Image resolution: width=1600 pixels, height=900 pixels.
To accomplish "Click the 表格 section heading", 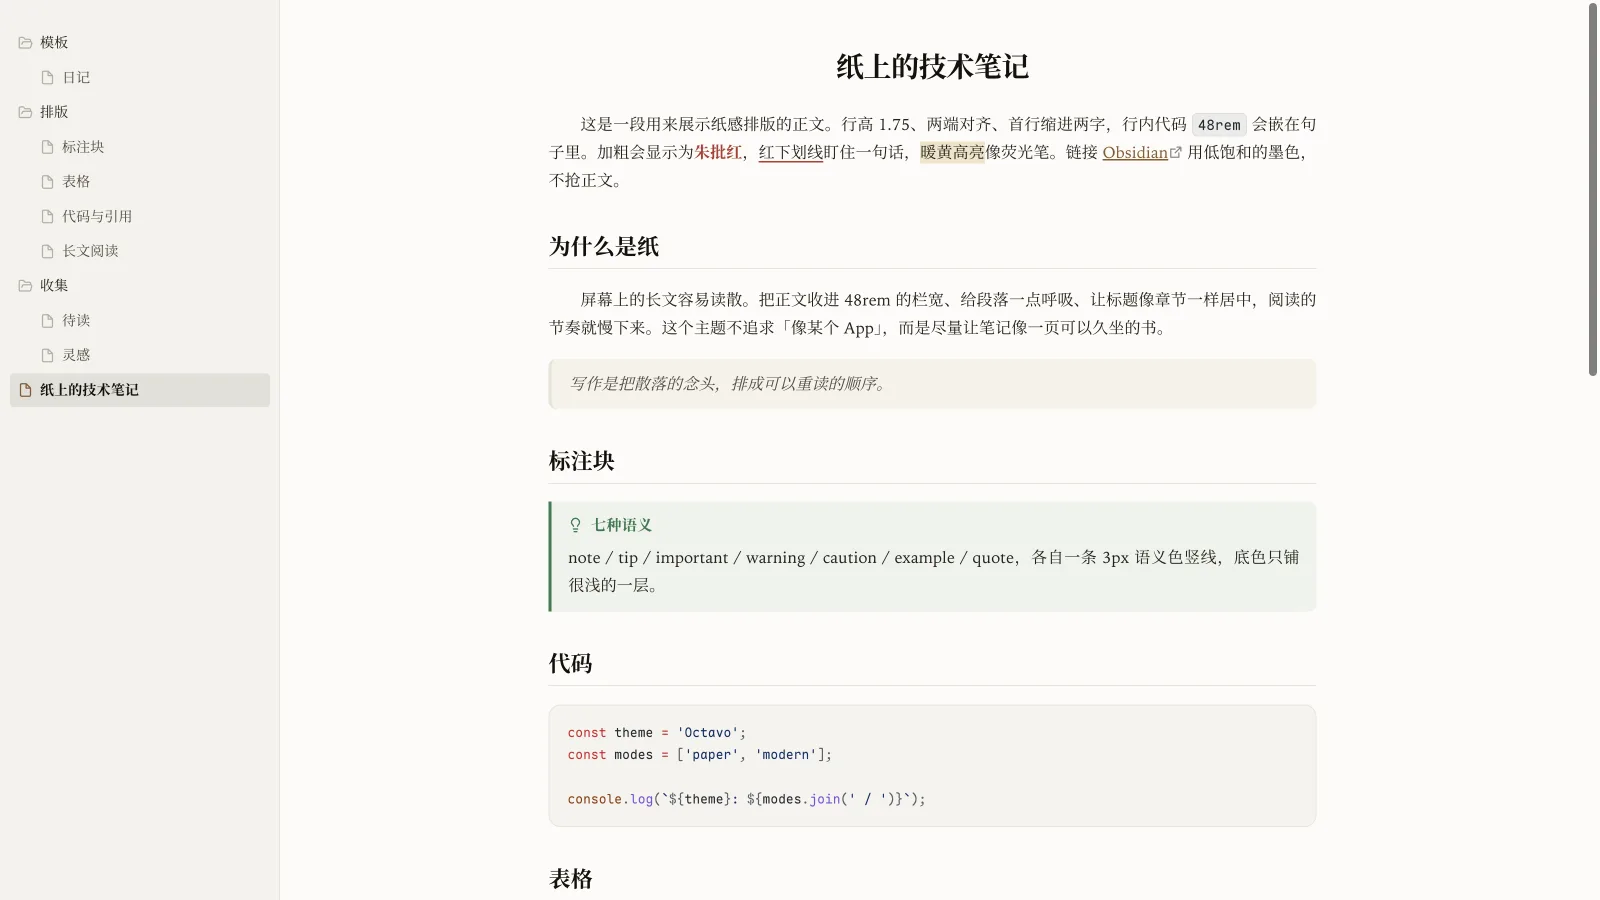I will (571, 878).
